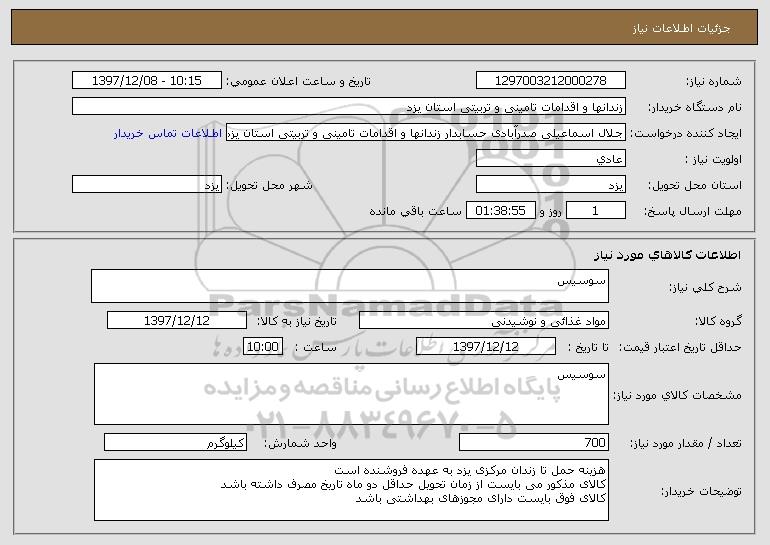Open the اطلاعات تماس خریدار link
The image size is (770, 545).
click(x=168, y=133)
